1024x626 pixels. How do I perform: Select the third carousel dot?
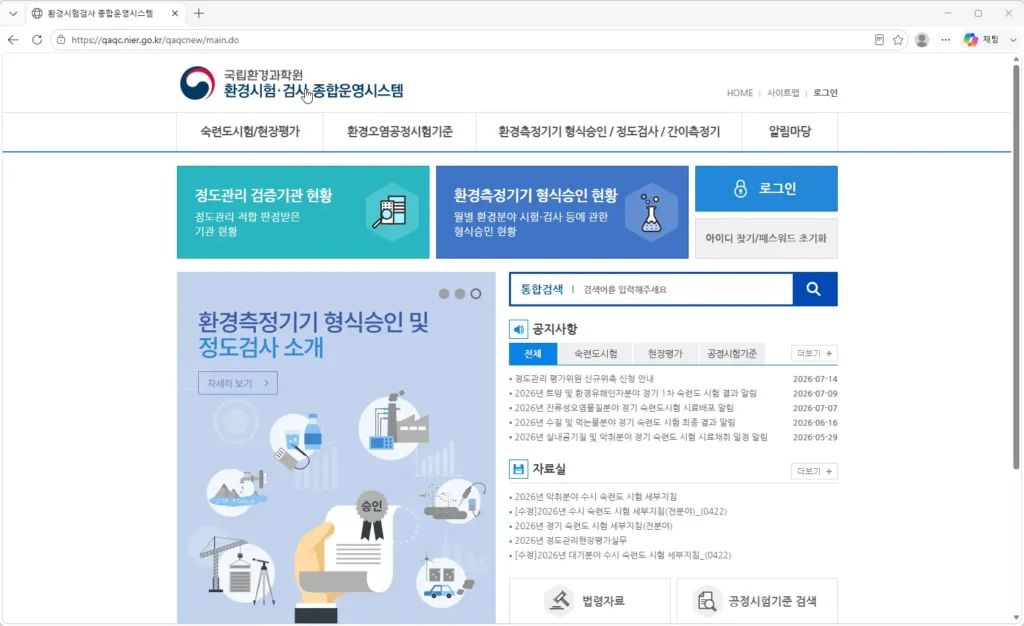tap(476, 294)
